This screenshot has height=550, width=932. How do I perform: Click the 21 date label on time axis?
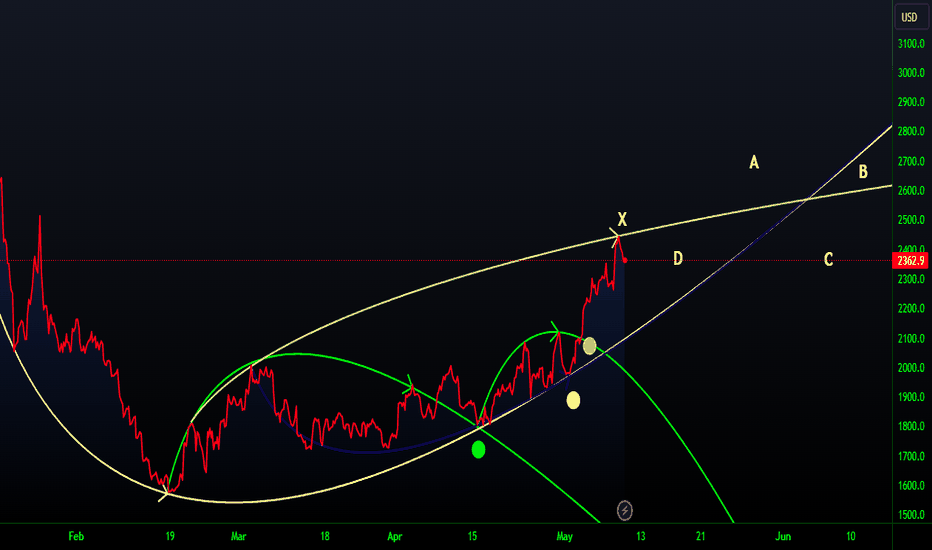700,536
